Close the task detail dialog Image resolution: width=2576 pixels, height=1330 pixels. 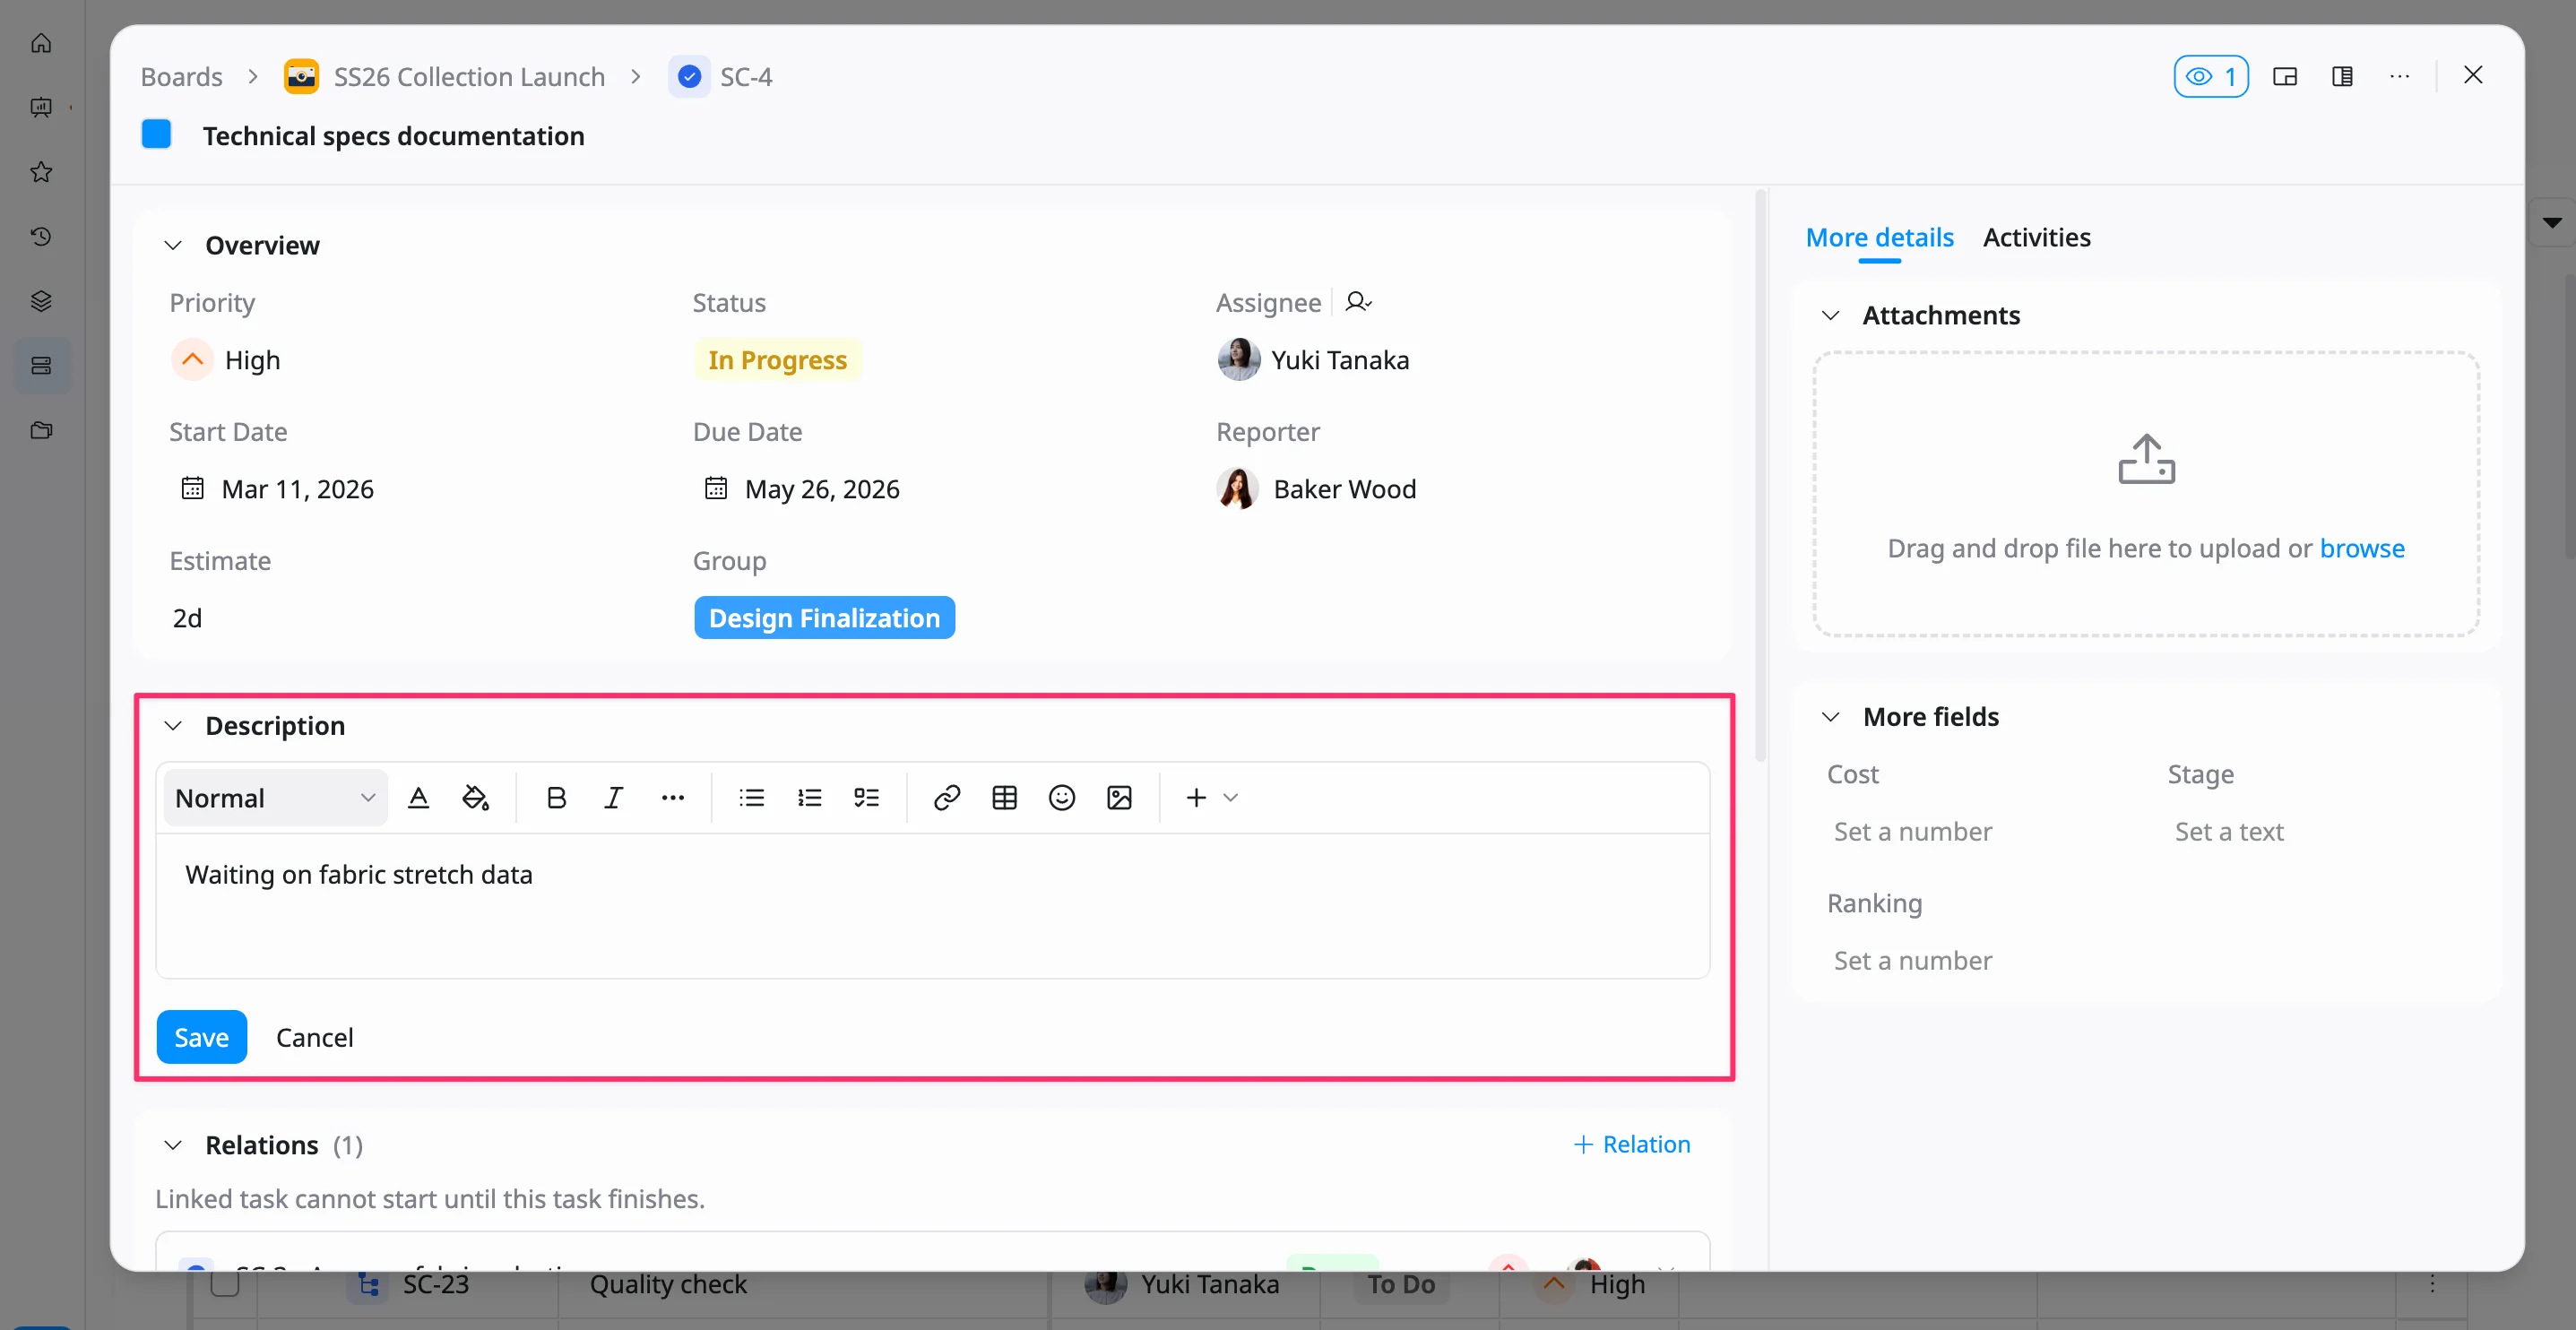point(2473,75)
